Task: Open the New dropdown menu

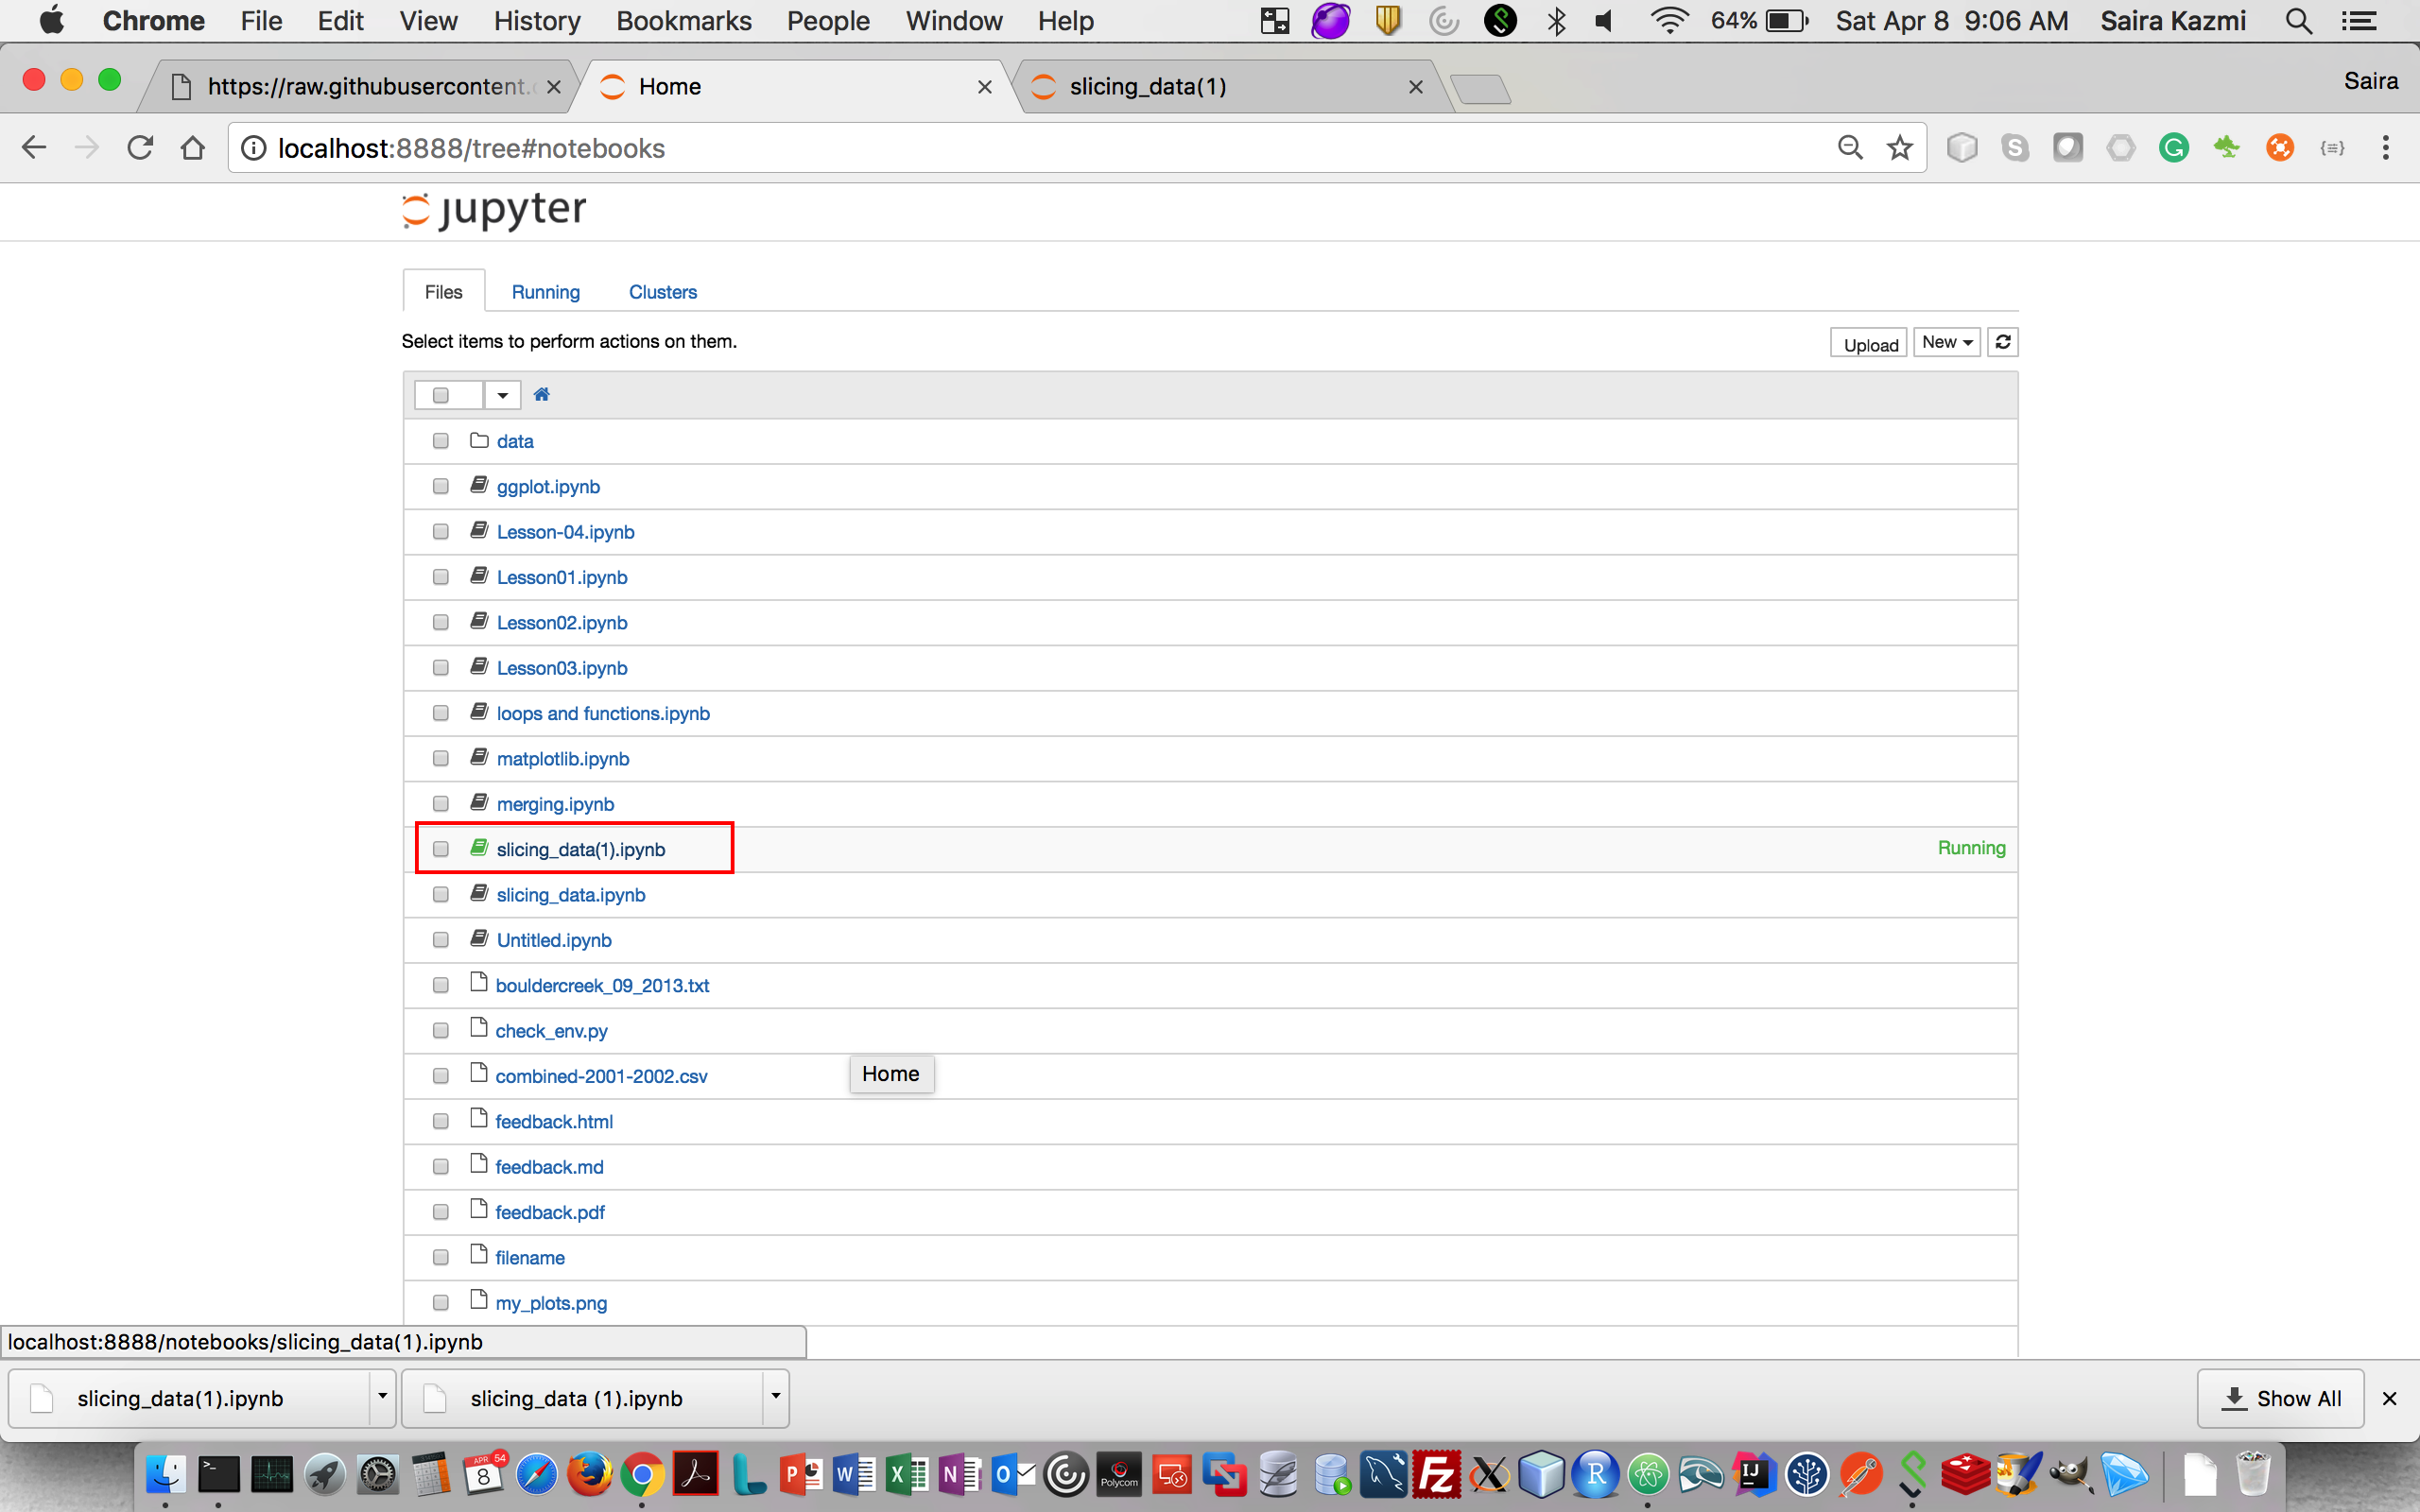Action: (1946, 342)
